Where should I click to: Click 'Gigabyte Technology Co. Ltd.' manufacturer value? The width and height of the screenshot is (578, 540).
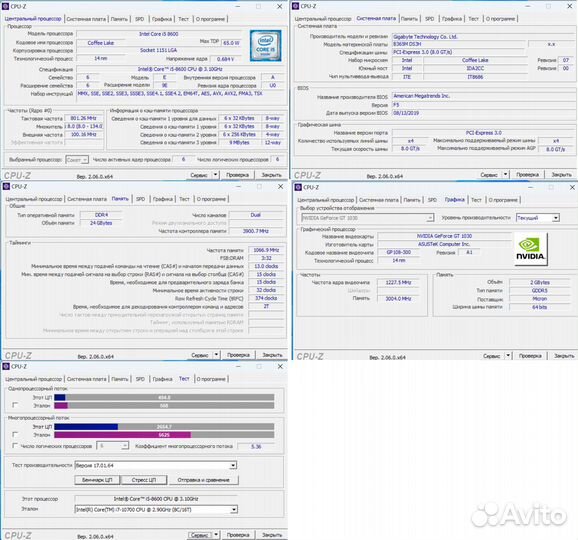[x=425, y=36]
